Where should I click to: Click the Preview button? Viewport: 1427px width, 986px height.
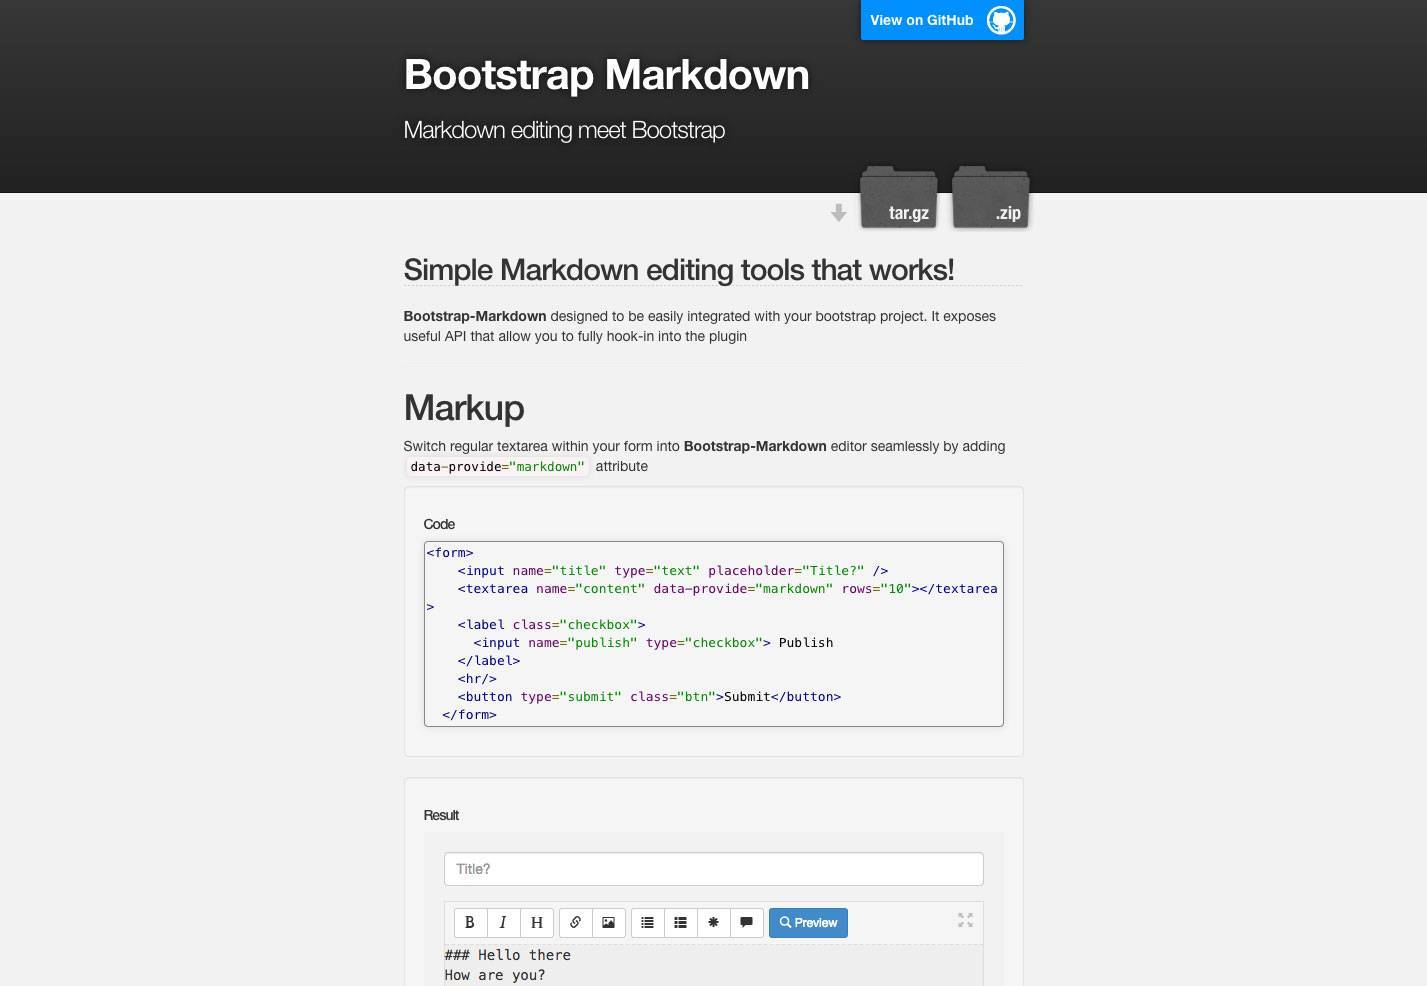click(808, 922)
